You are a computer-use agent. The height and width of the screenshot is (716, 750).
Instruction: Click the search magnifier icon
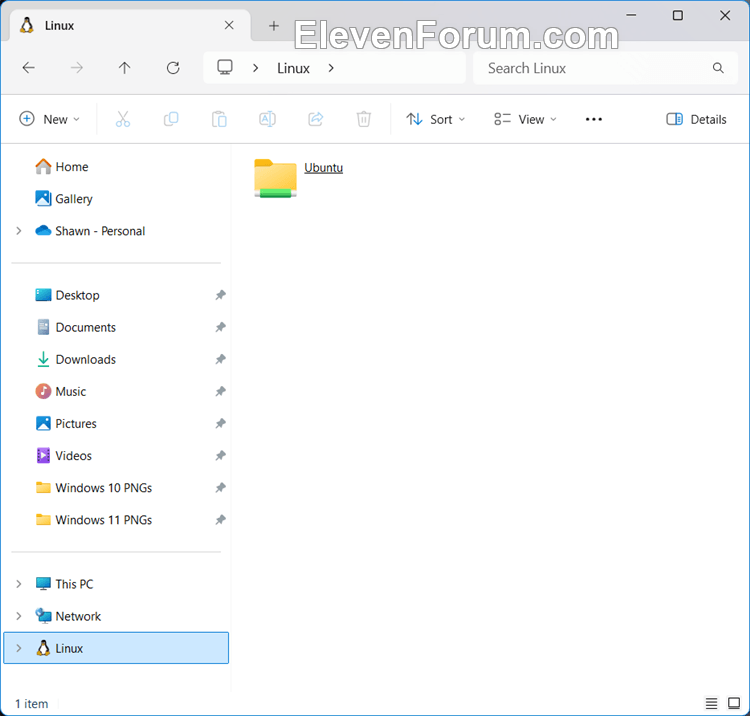point(718,68)
